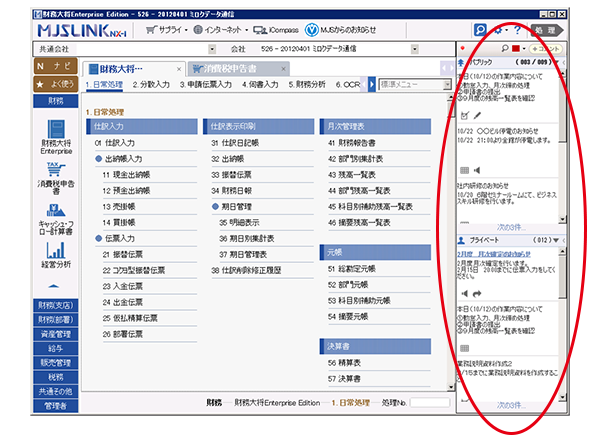The height and width of the screenshot is (440, 600).
Task: Open the 共通会社 dropdown
Action: 212,49
